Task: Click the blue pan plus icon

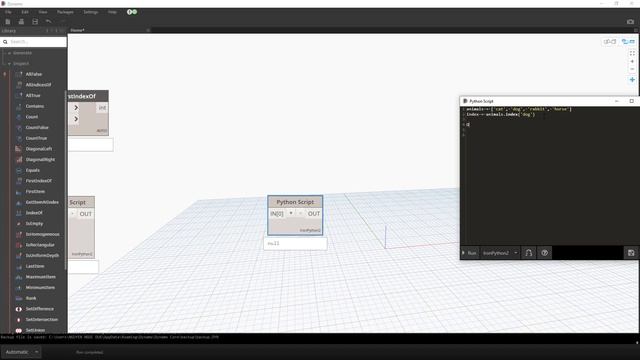Action: [632, 80]
